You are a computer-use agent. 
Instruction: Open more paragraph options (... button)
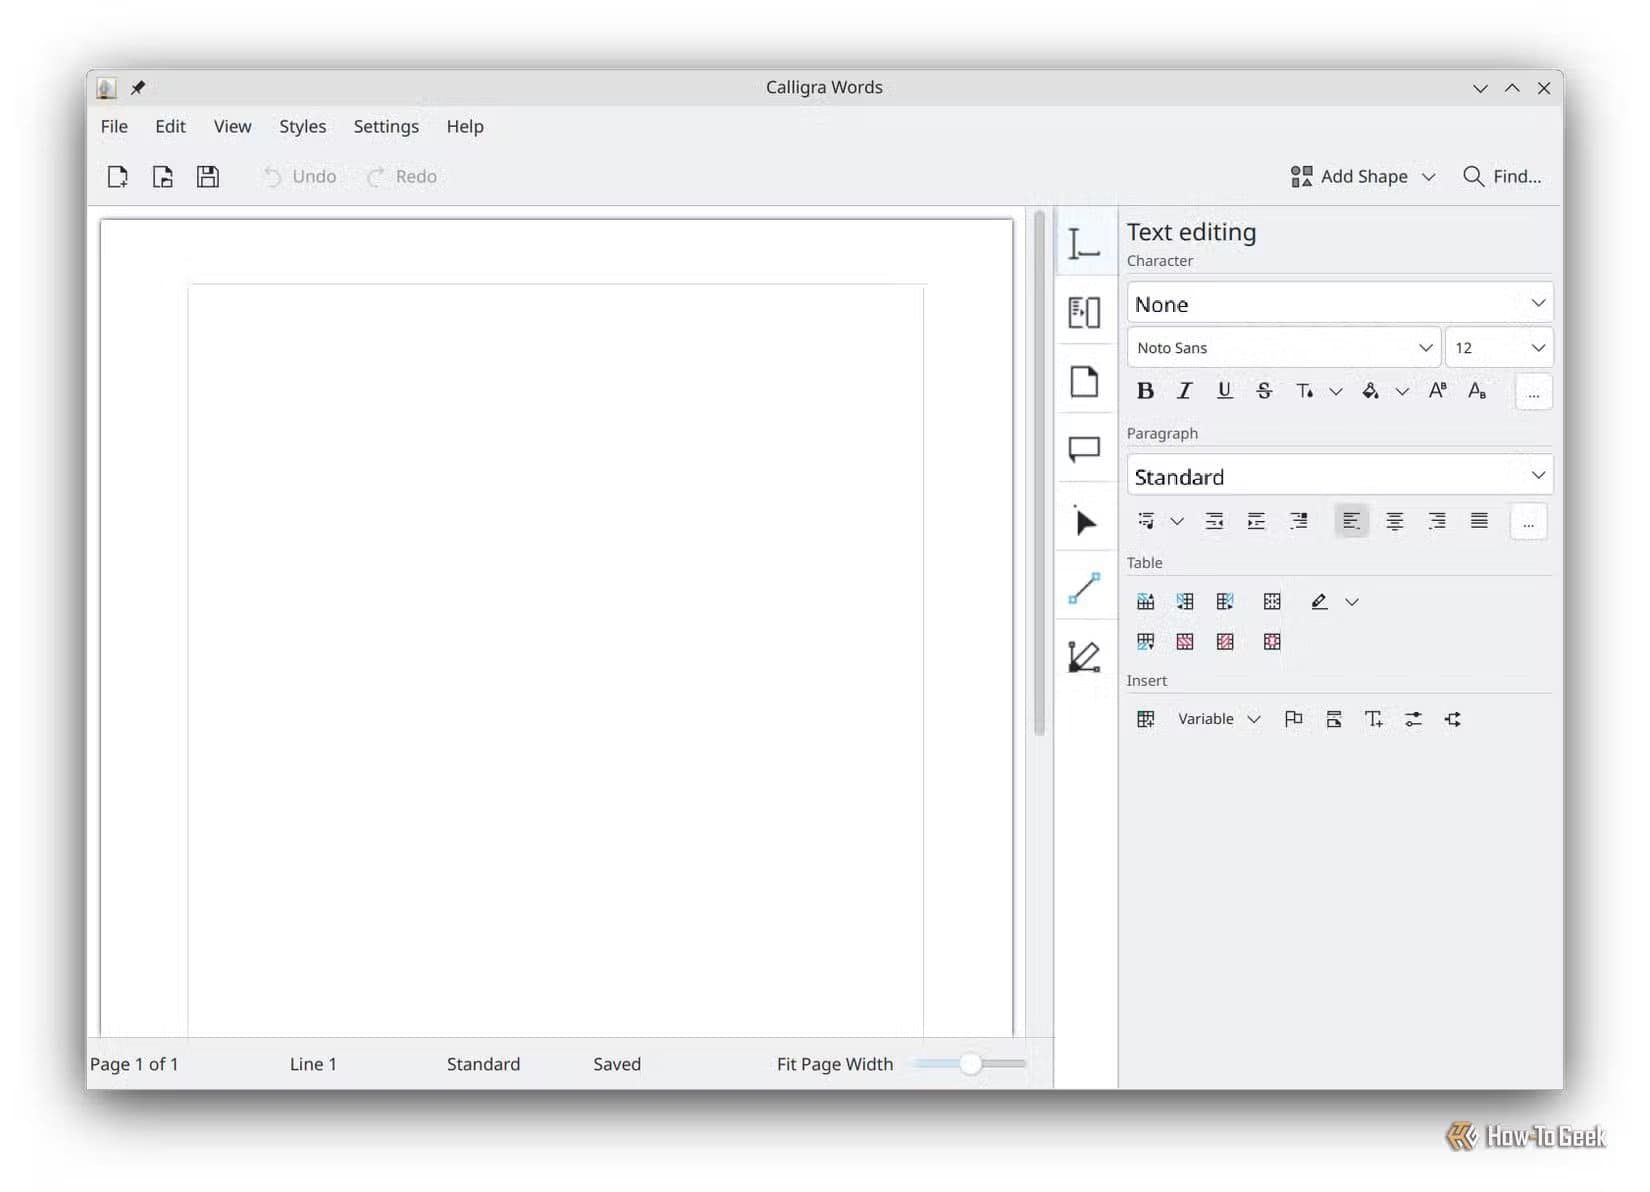click(x=1528, y=522)
